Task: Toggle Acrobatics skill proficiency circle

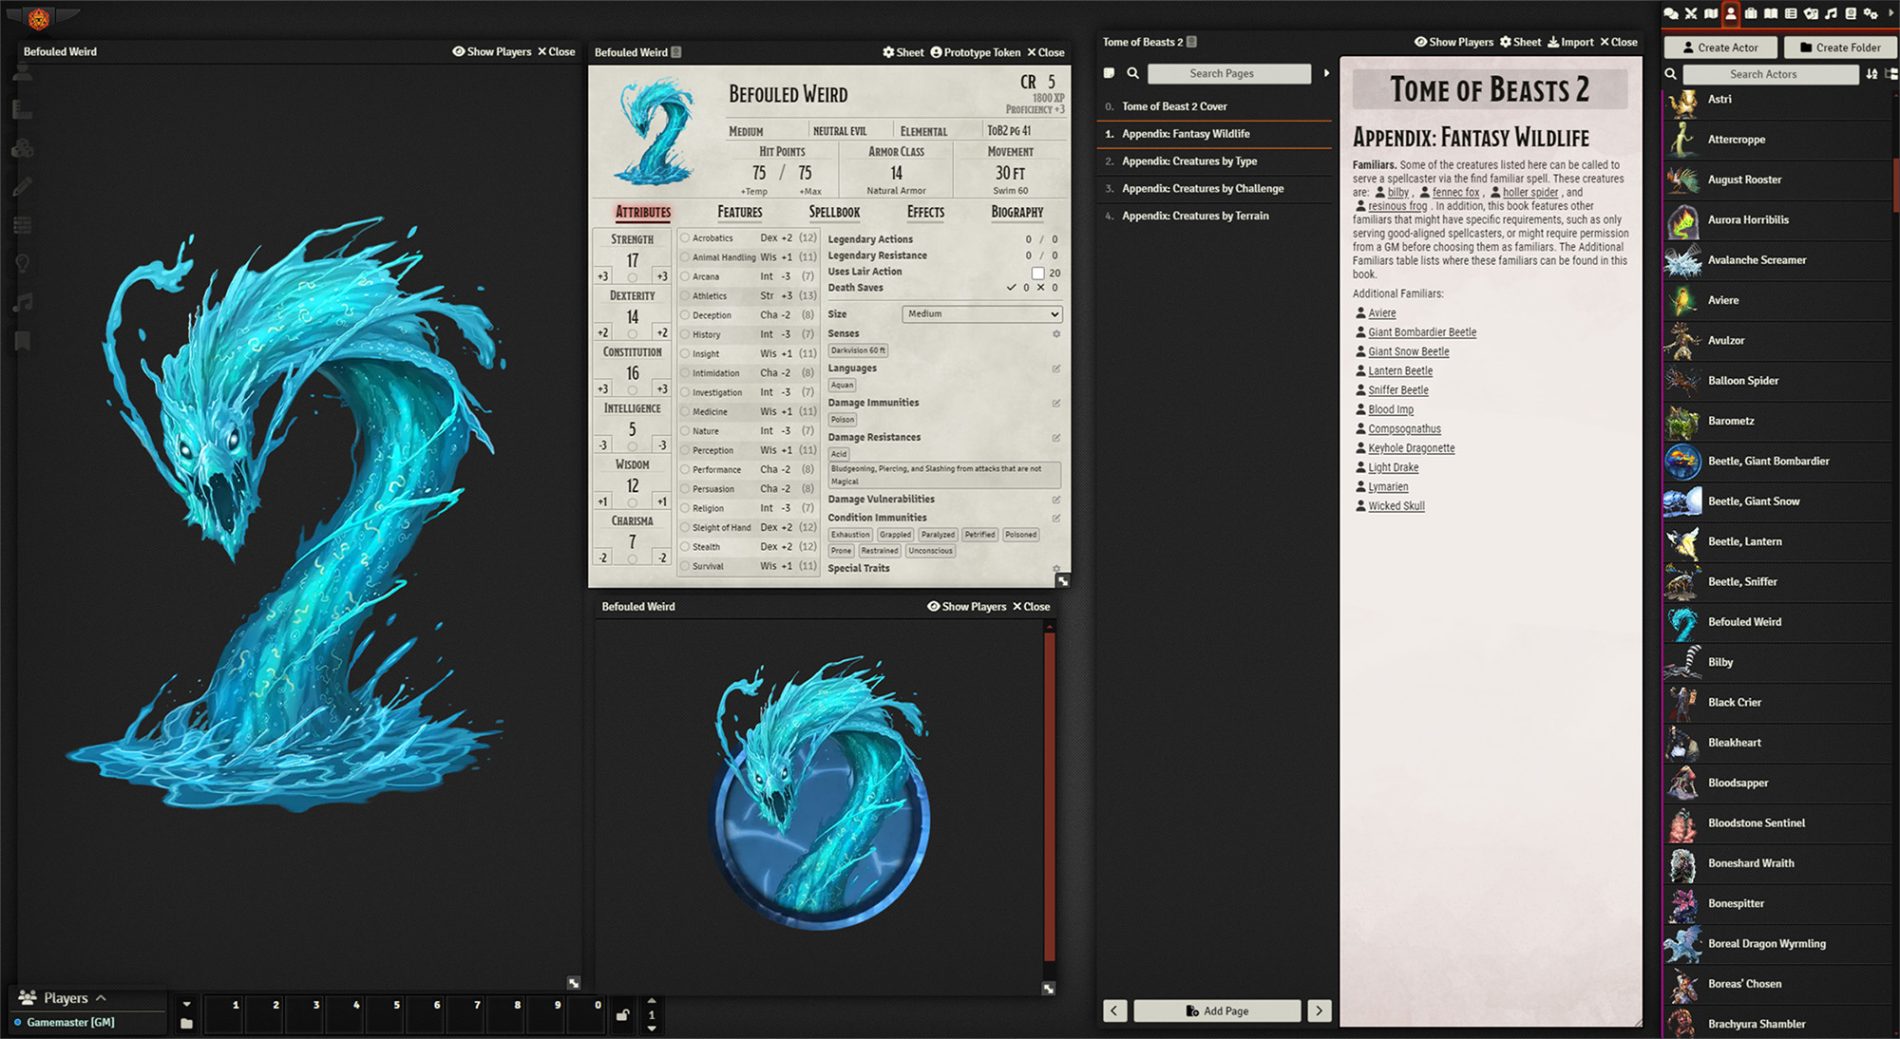Action: [x=685, y=238]
